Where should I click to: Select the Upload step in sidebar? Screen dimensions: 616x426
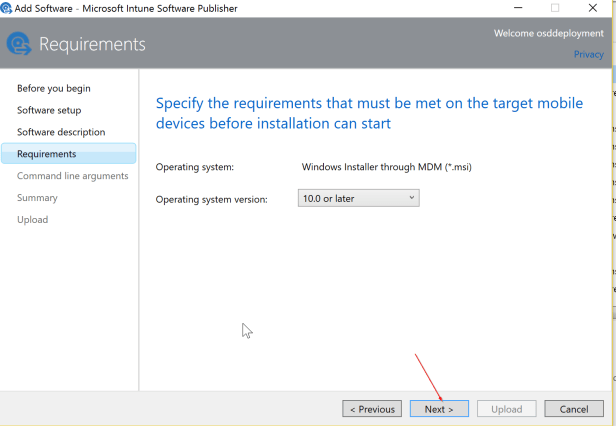tap(33, 220)
